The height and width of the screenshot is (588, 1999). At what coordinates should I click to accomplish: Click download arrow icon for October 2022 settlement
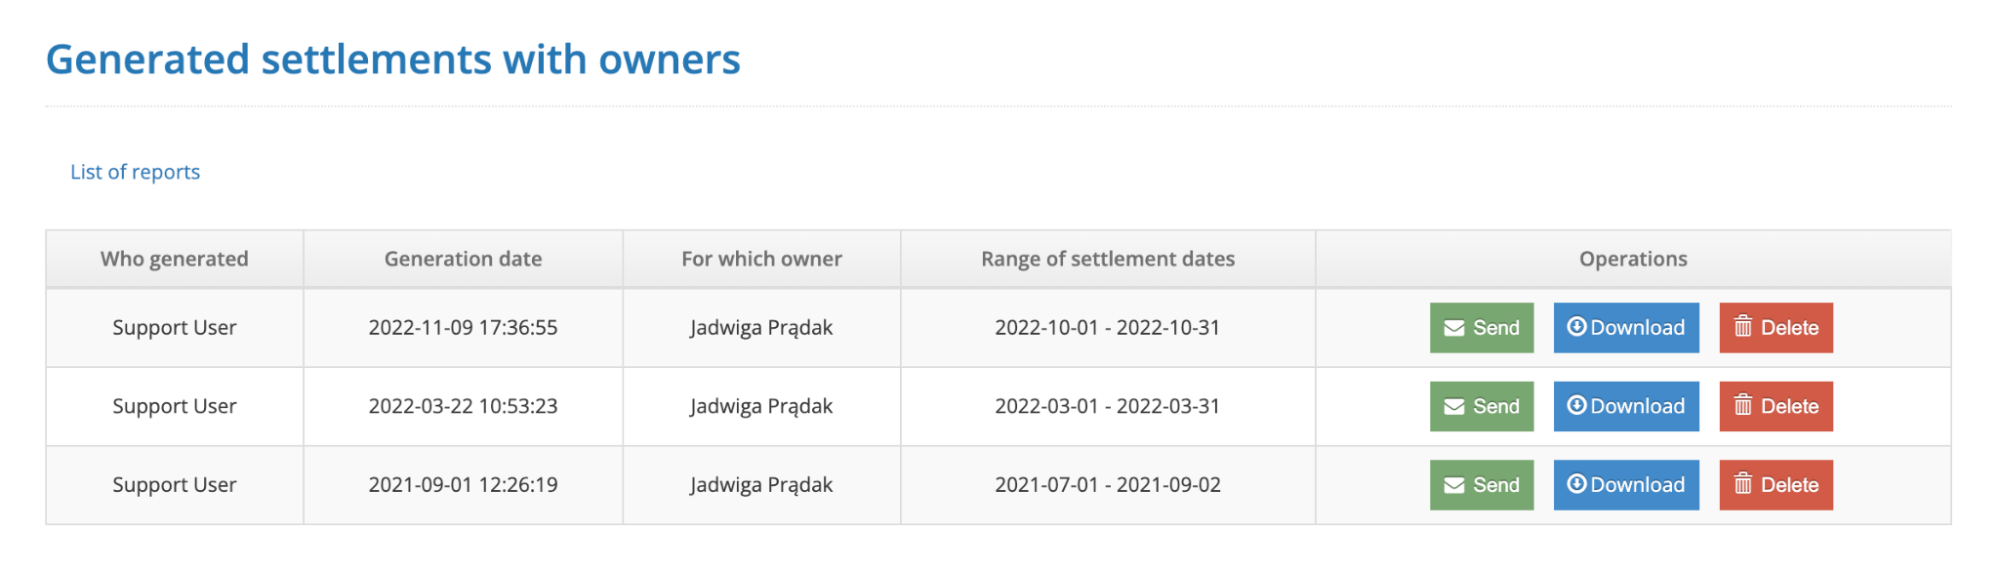[1576, 327]
